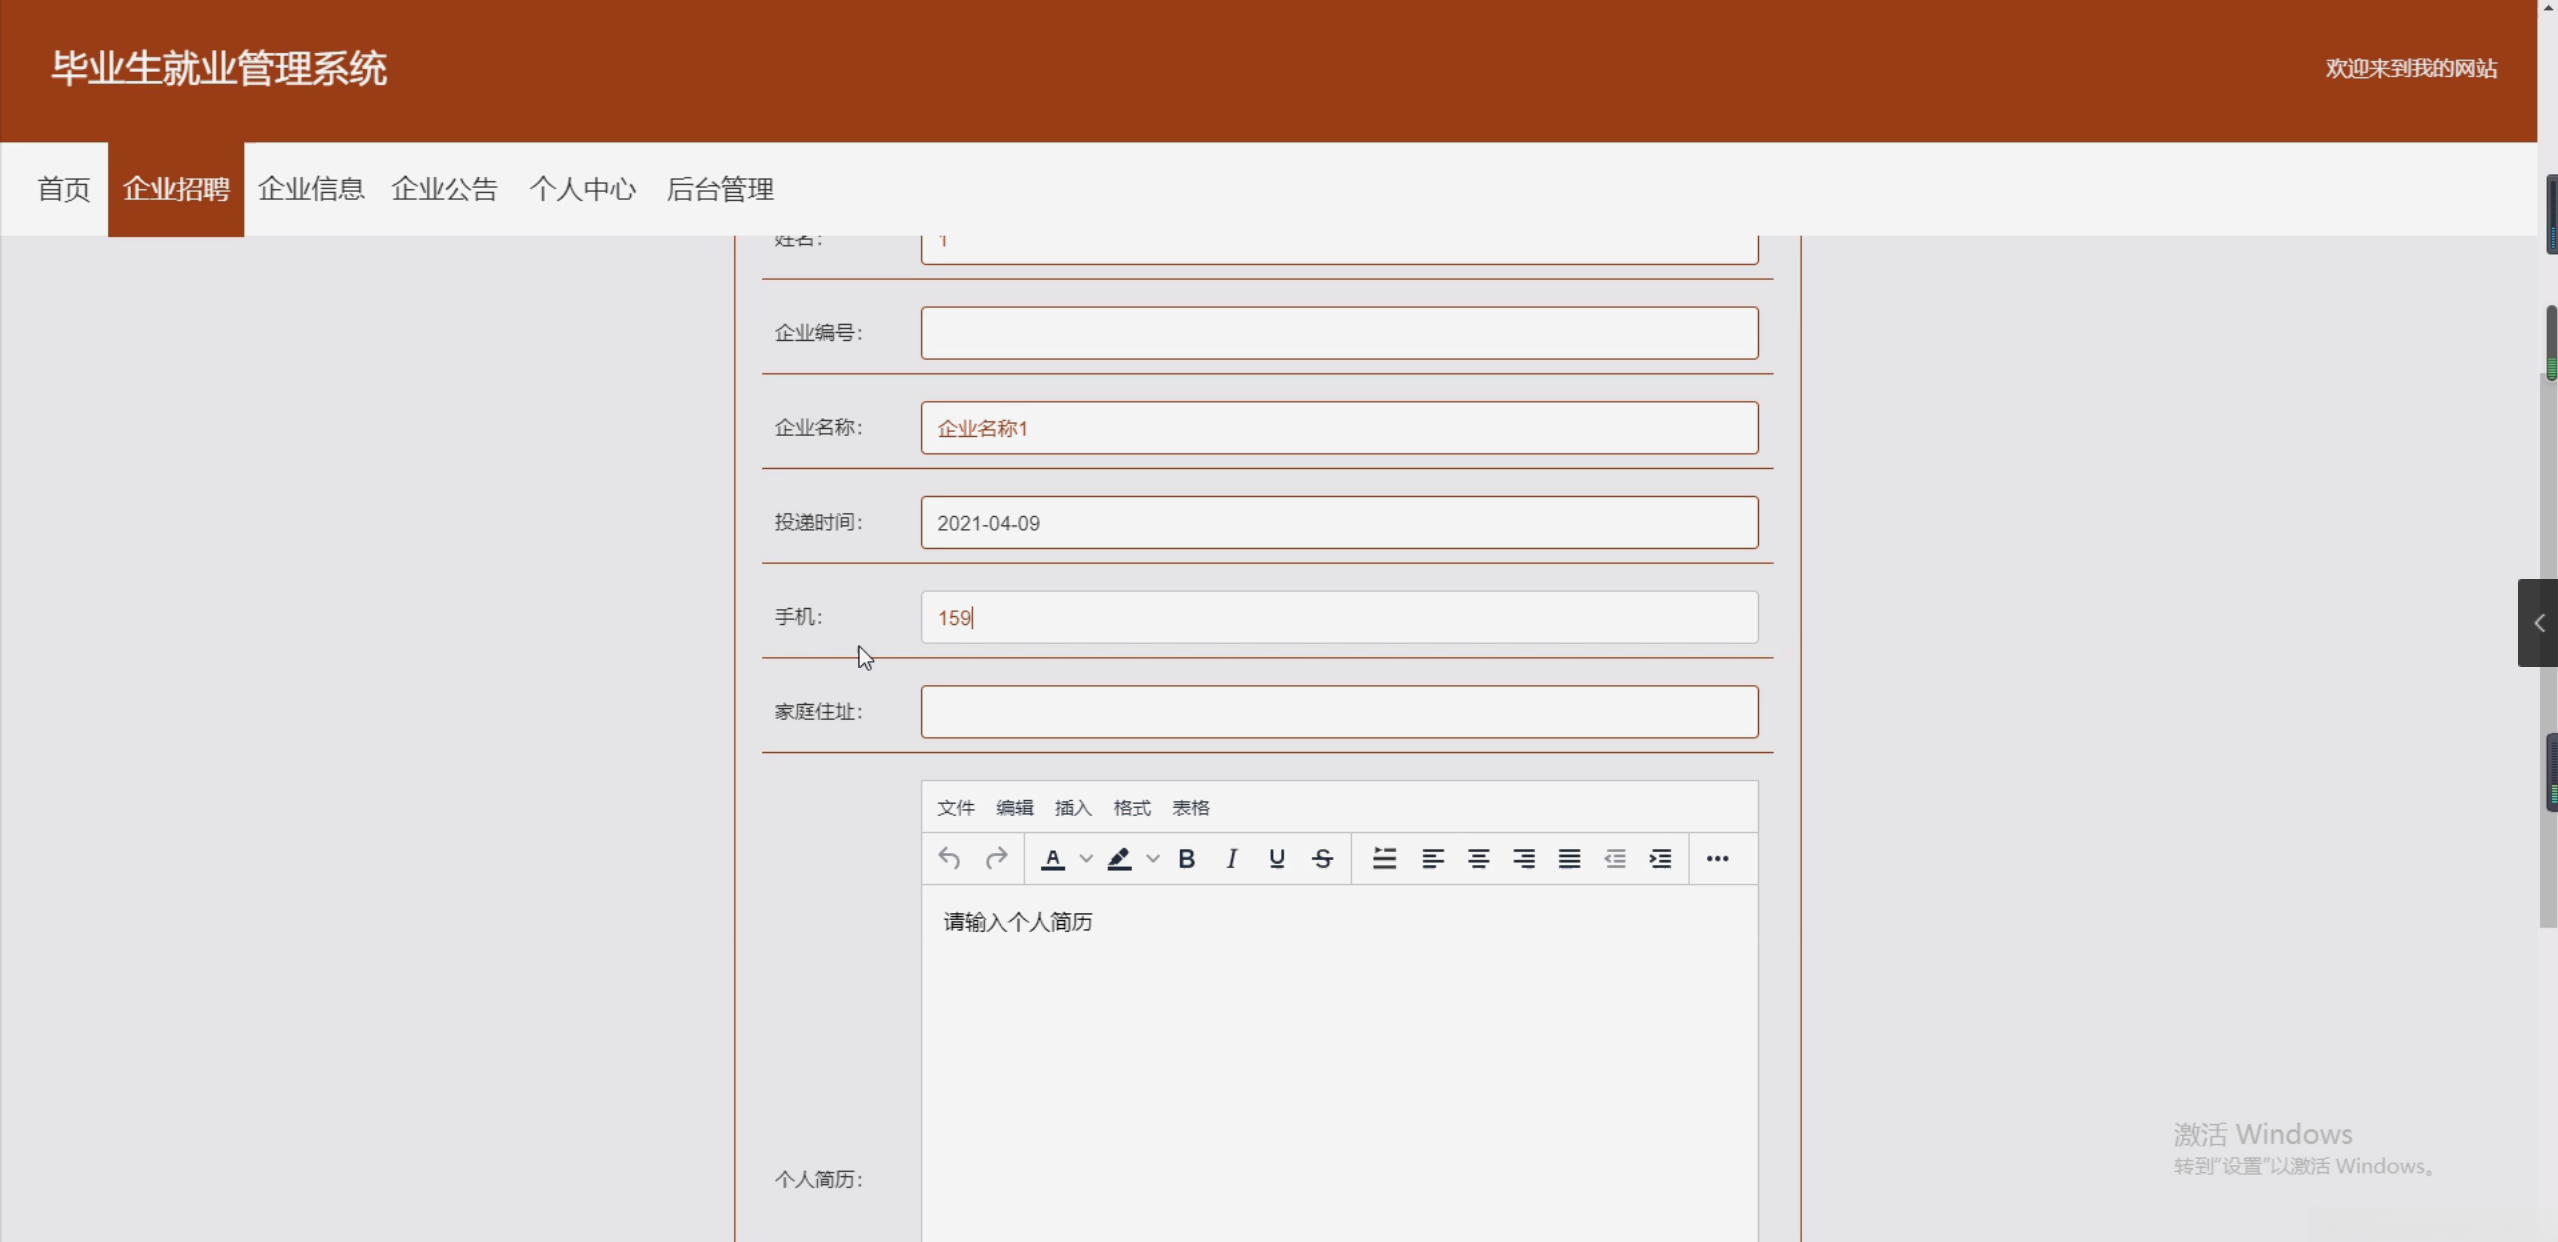Click the undo icon in editor toolbar
This screenshot has height=1242, width=2558.
[x=949, y=858]
